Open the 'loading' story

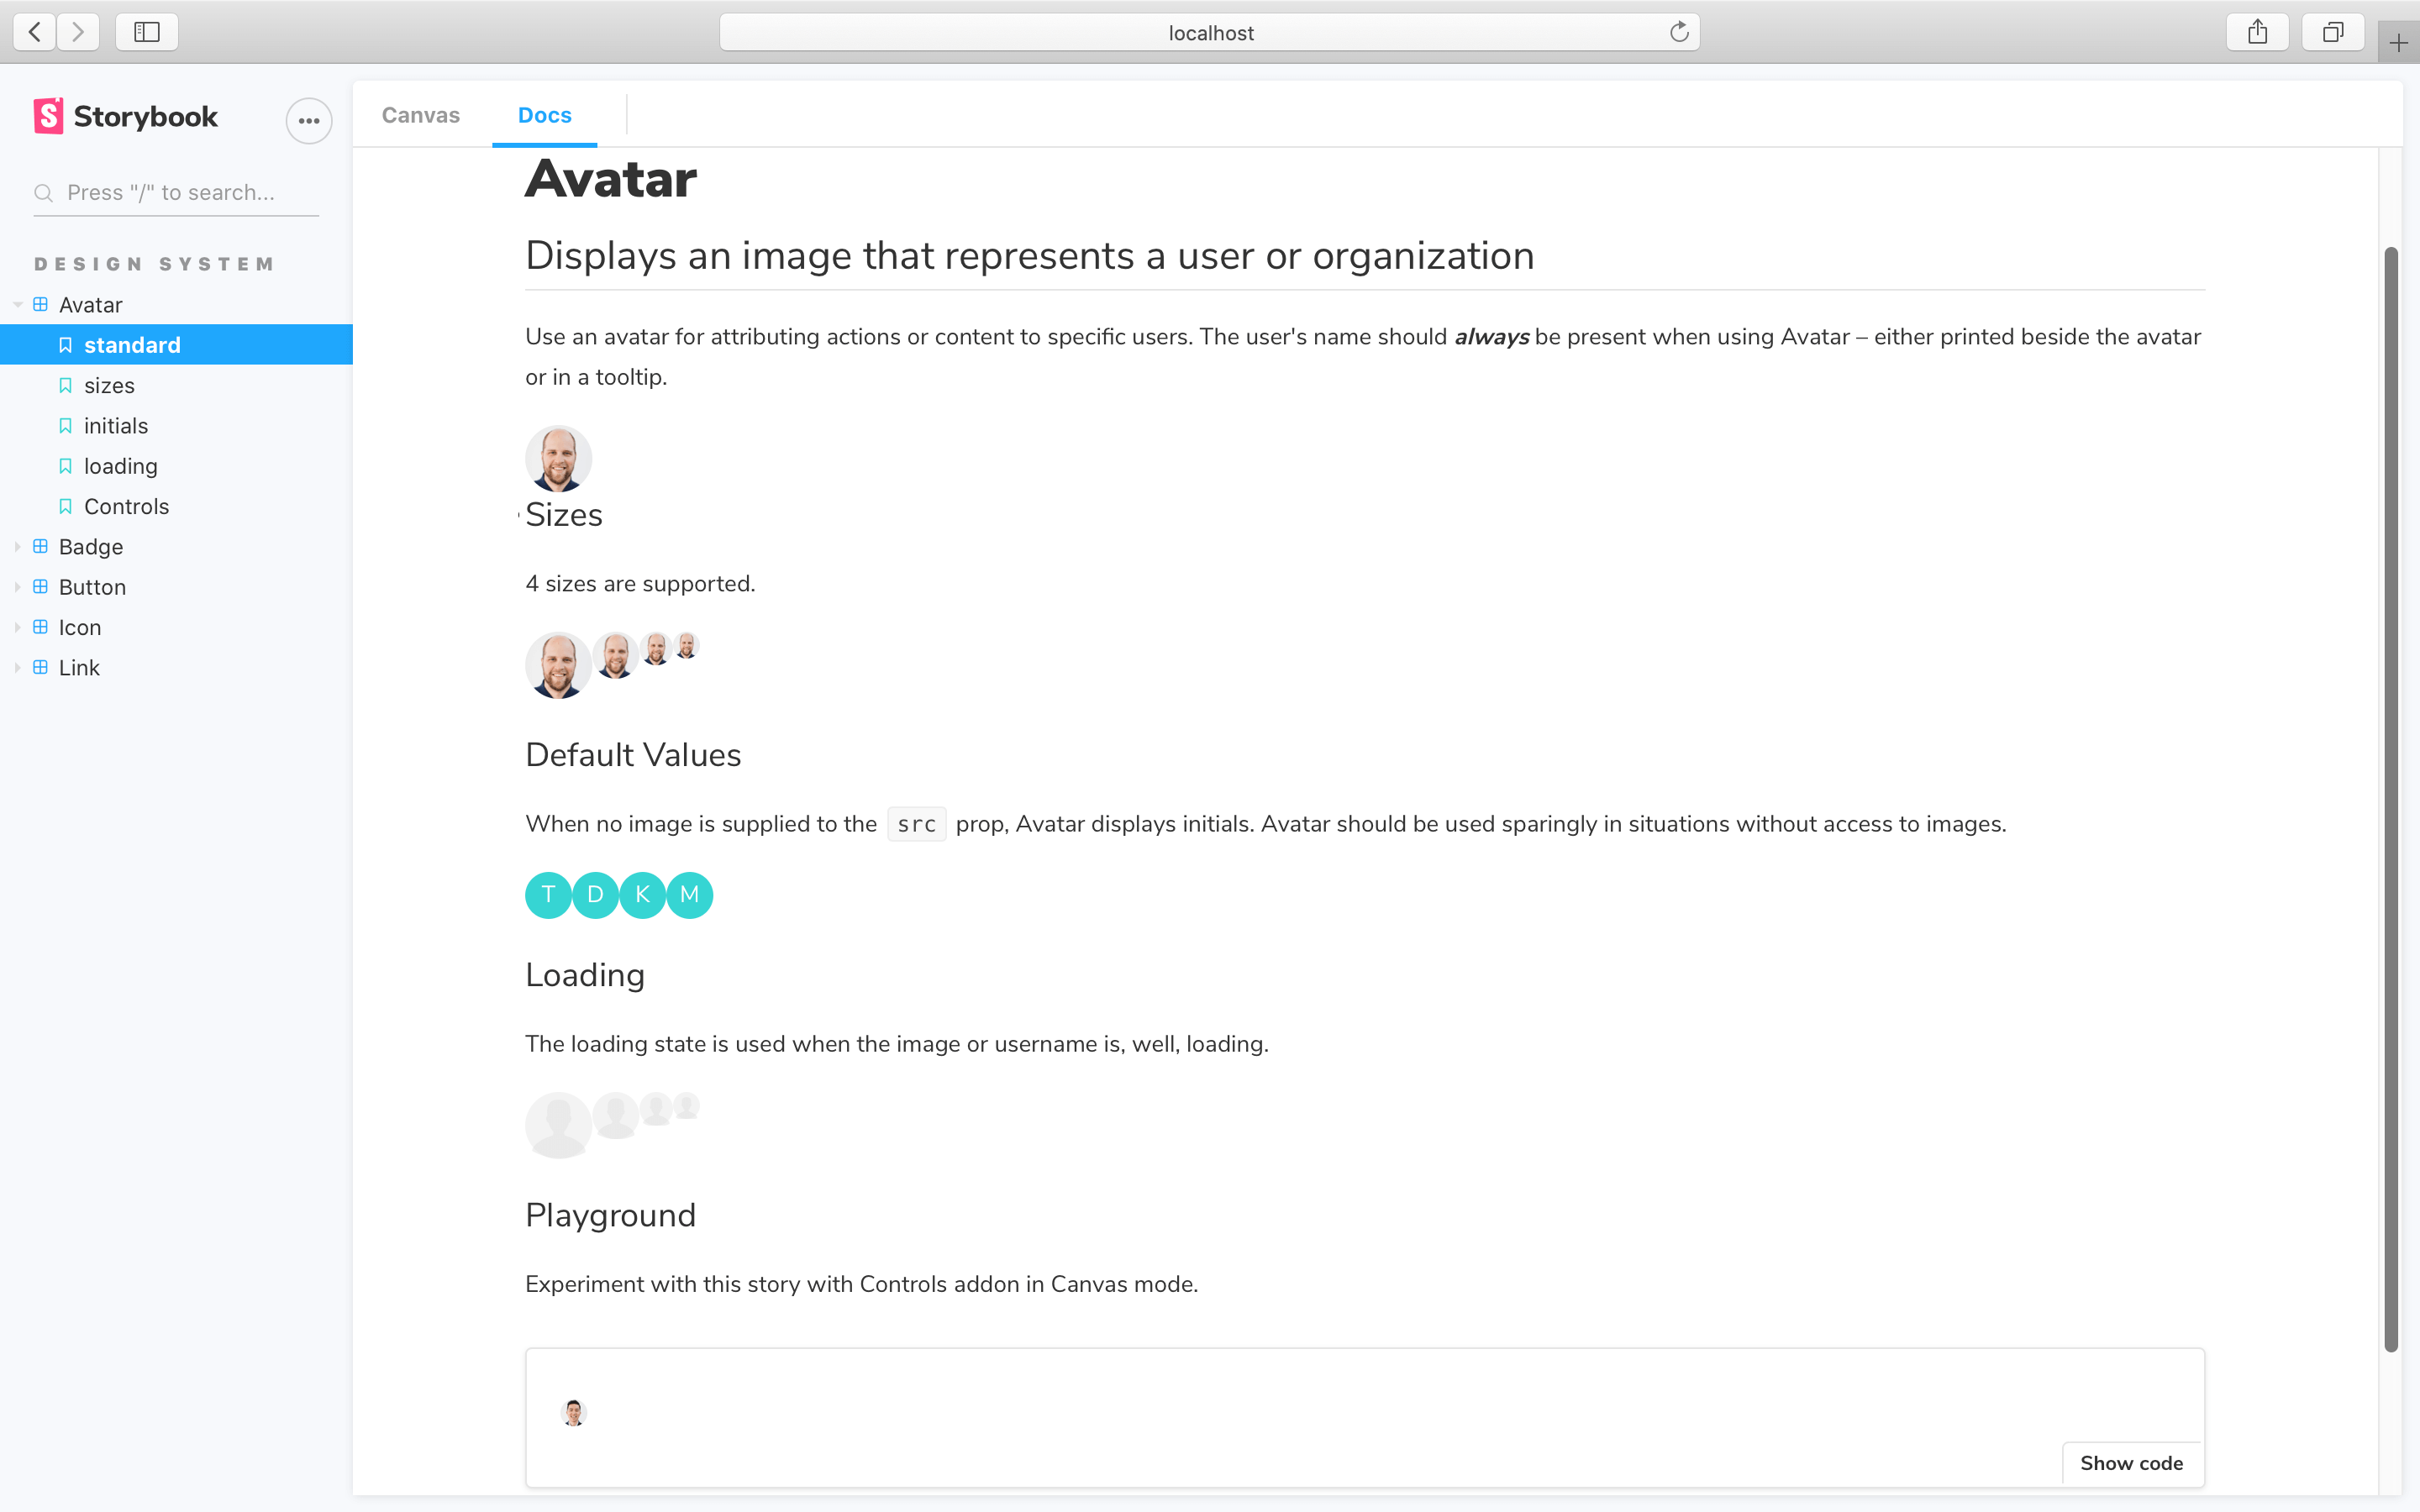121,466
